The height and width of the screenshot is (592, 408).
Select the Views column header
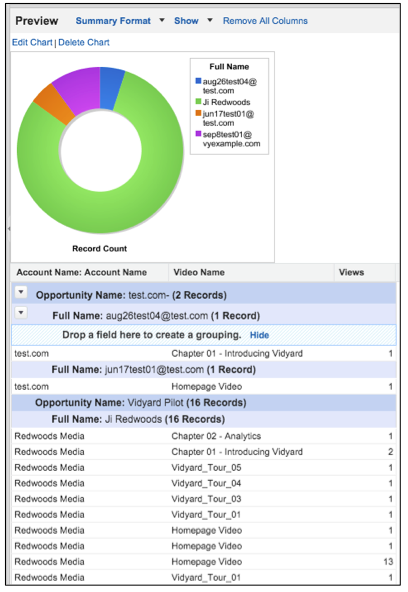click(x=365, y=272)
